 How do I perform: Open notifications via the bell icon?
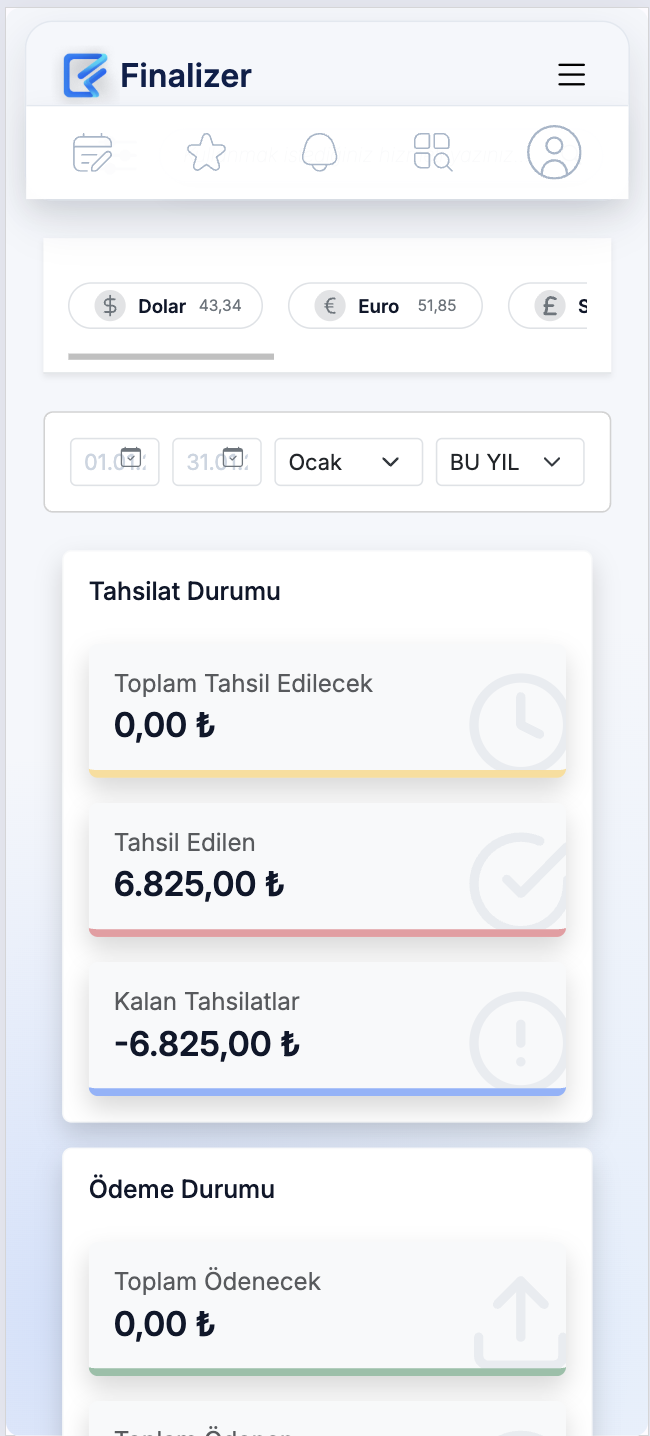319,152
